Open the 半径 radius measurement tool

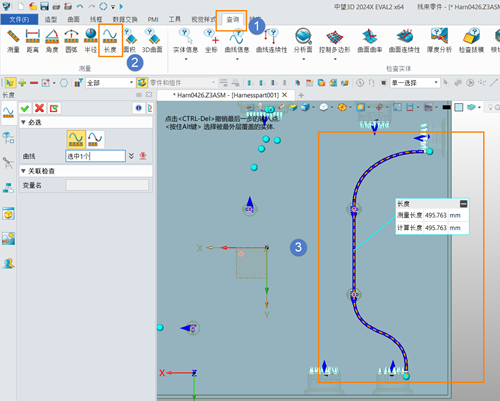point(90,41)
